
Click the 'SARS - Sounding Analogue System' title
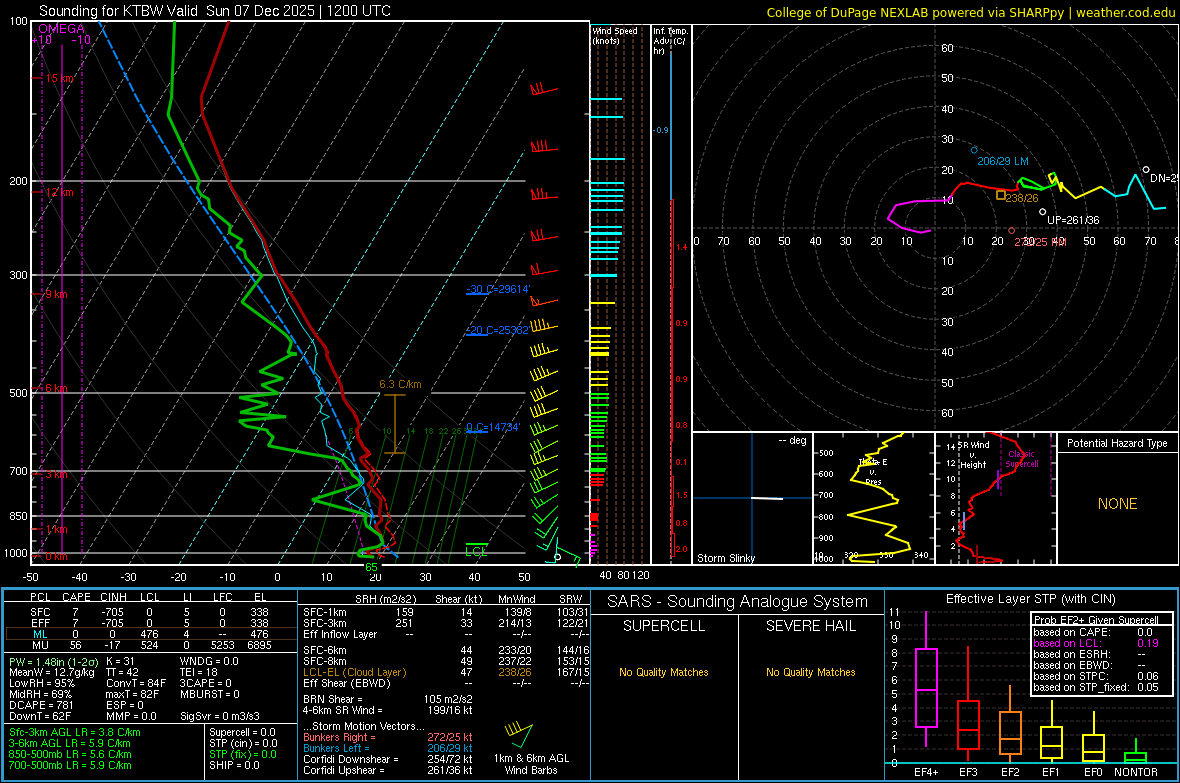pos(738,602)
